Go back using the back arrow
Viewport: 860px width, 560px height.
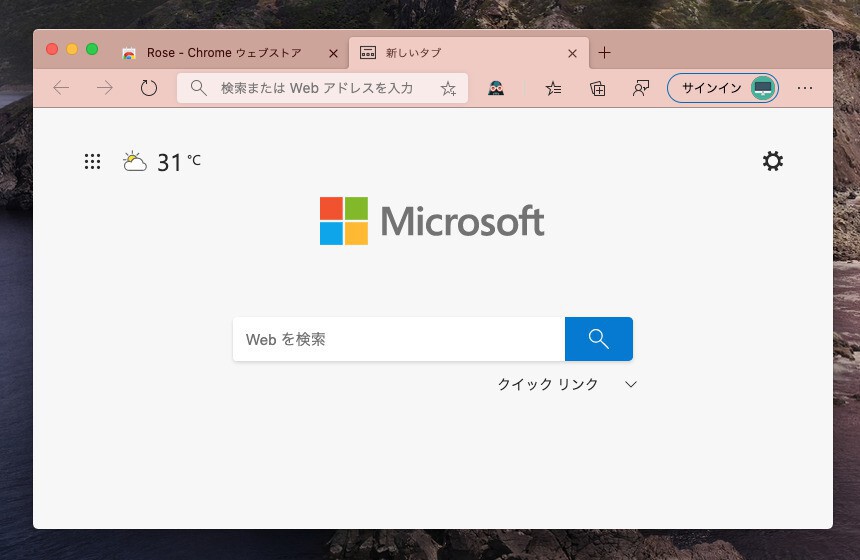(61, 88)
